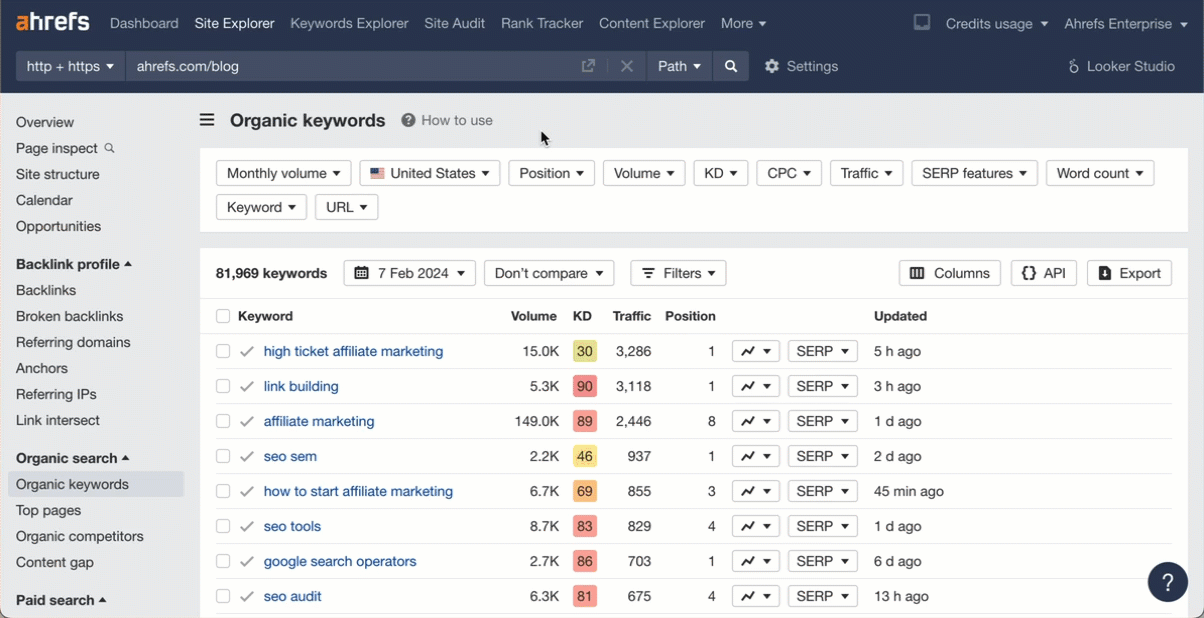Click the search magnifier icon in the URL bar
This screenshot has height=618, width=1204.
[x=731, y=66]
